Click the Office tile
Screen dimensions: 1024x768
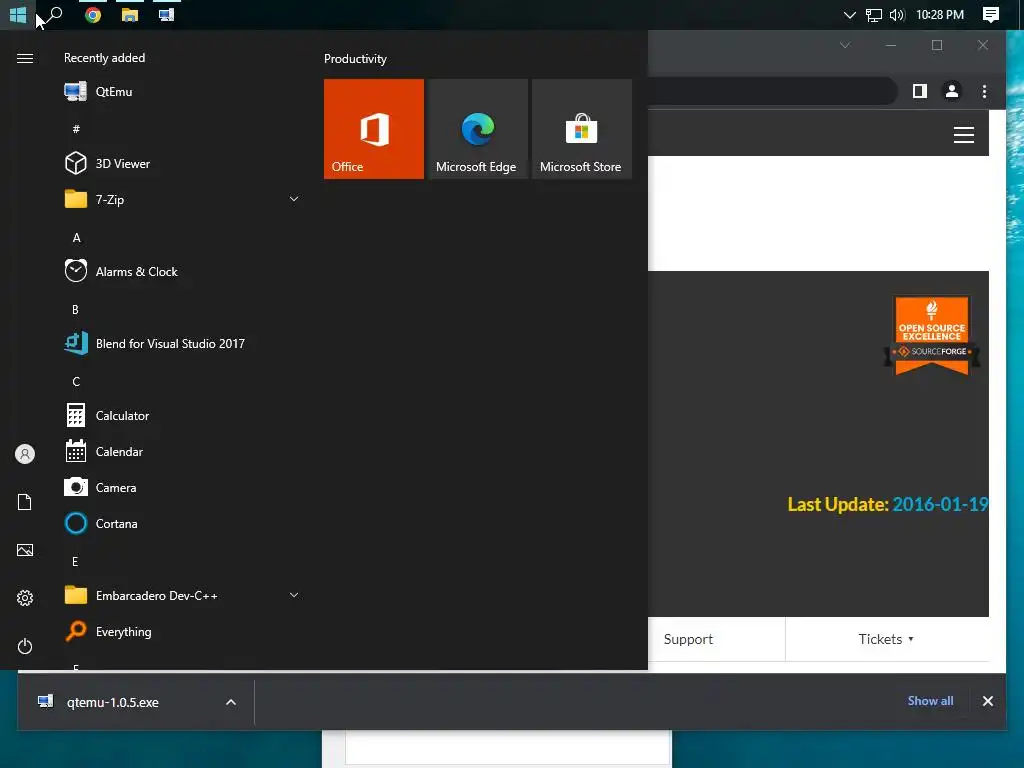coord(374,129)
